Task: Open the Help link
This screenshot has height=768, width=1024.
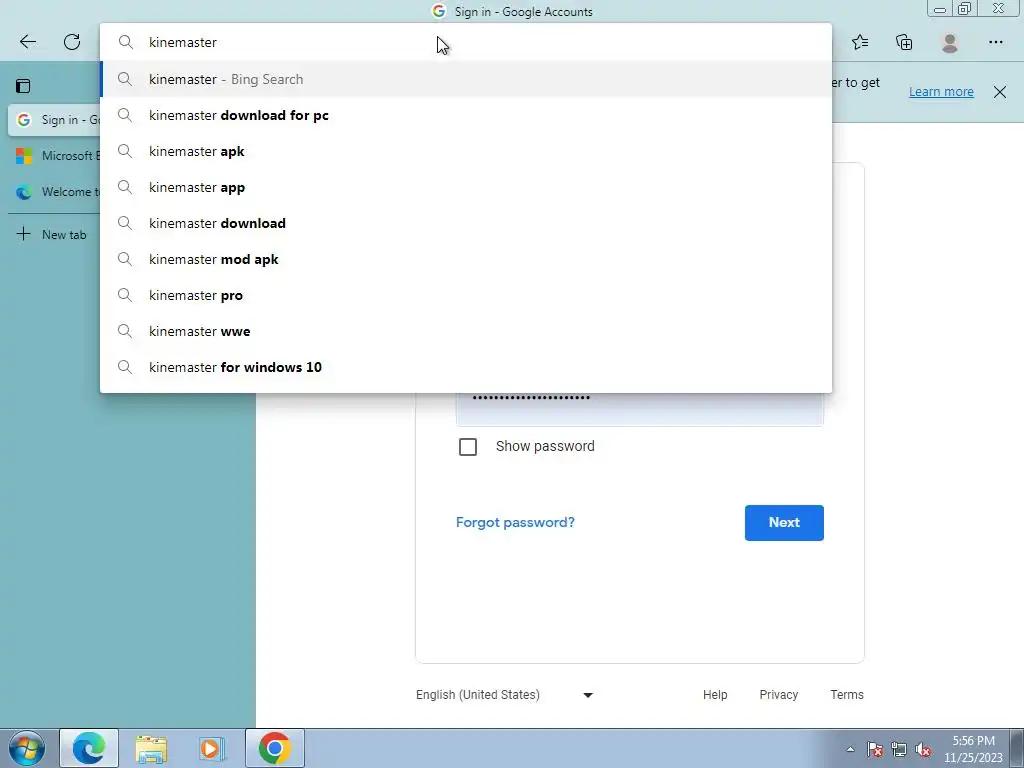Action: click(x=715, y=695)
